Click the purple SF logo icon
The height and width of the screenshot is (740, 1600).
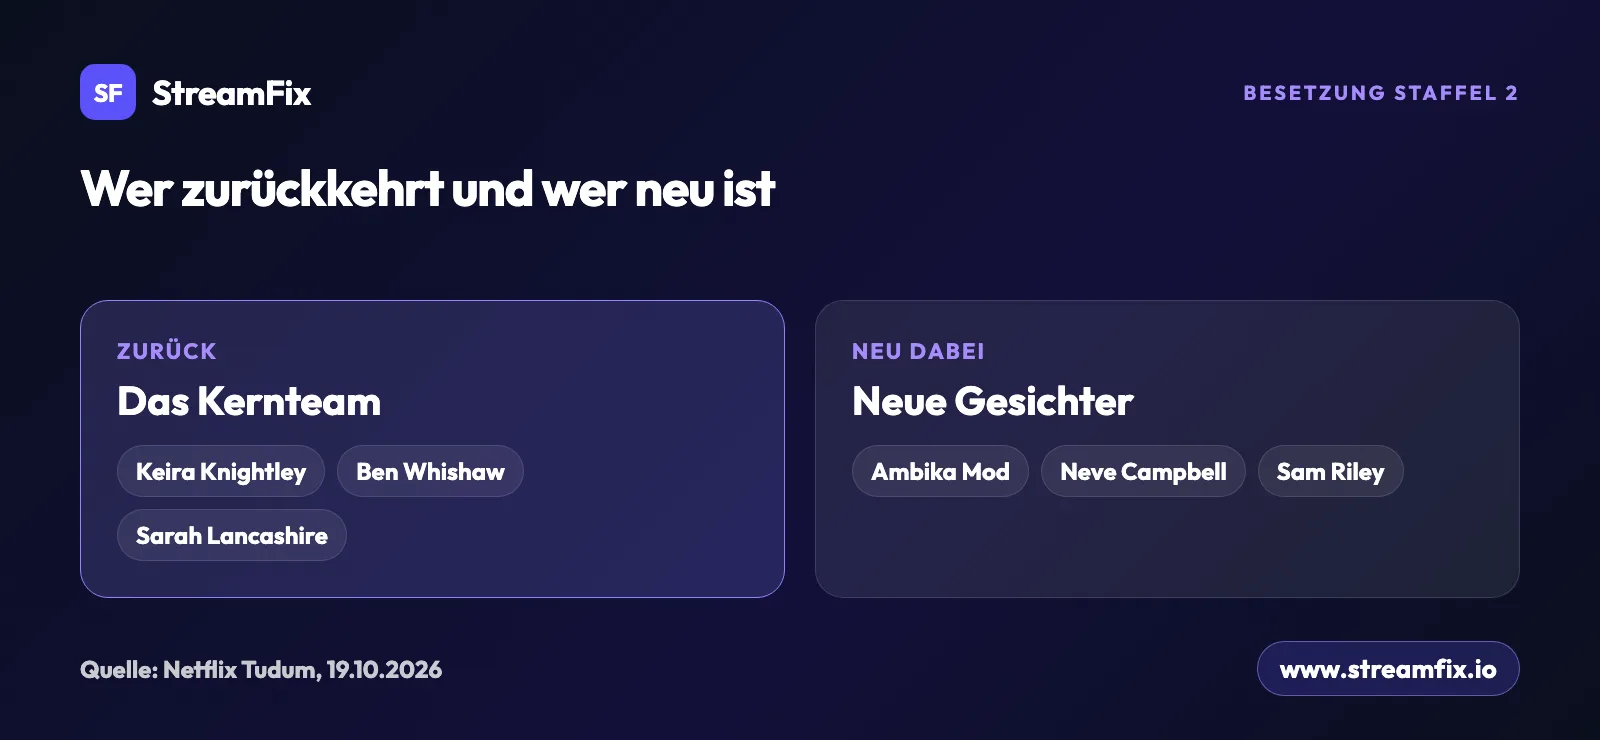click(108, 92)
